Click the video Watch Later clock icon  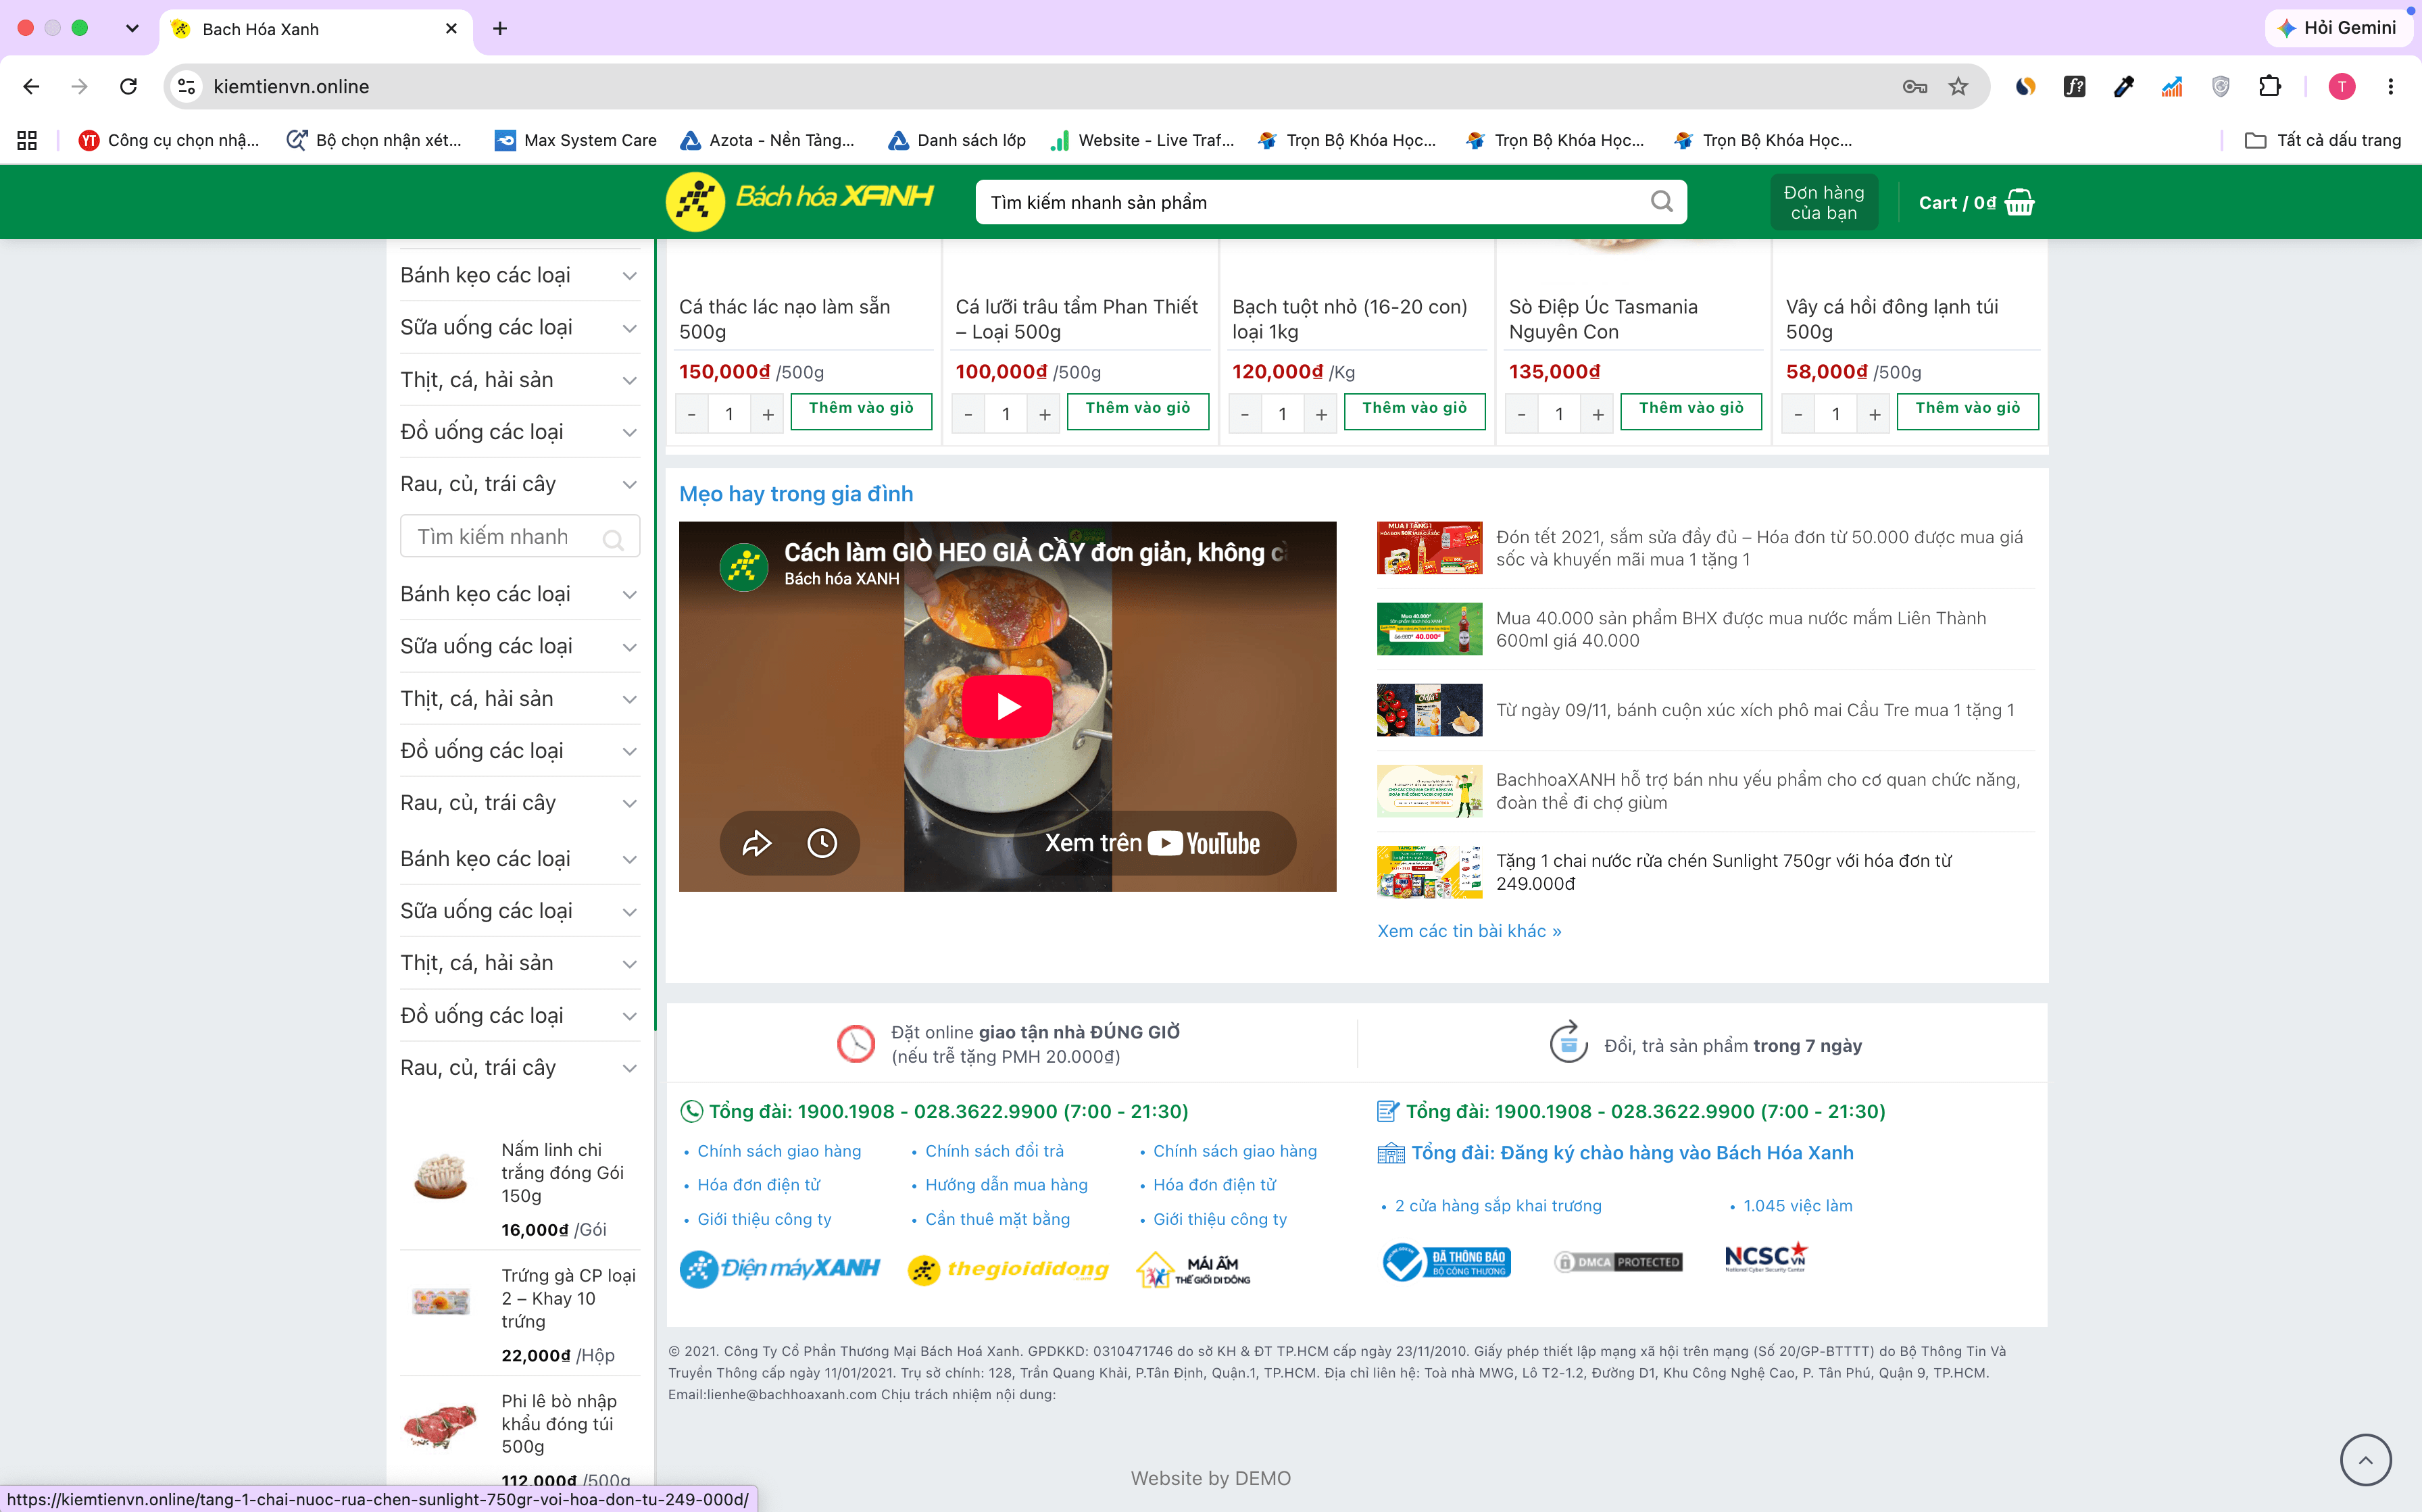[x=822, y=843]
